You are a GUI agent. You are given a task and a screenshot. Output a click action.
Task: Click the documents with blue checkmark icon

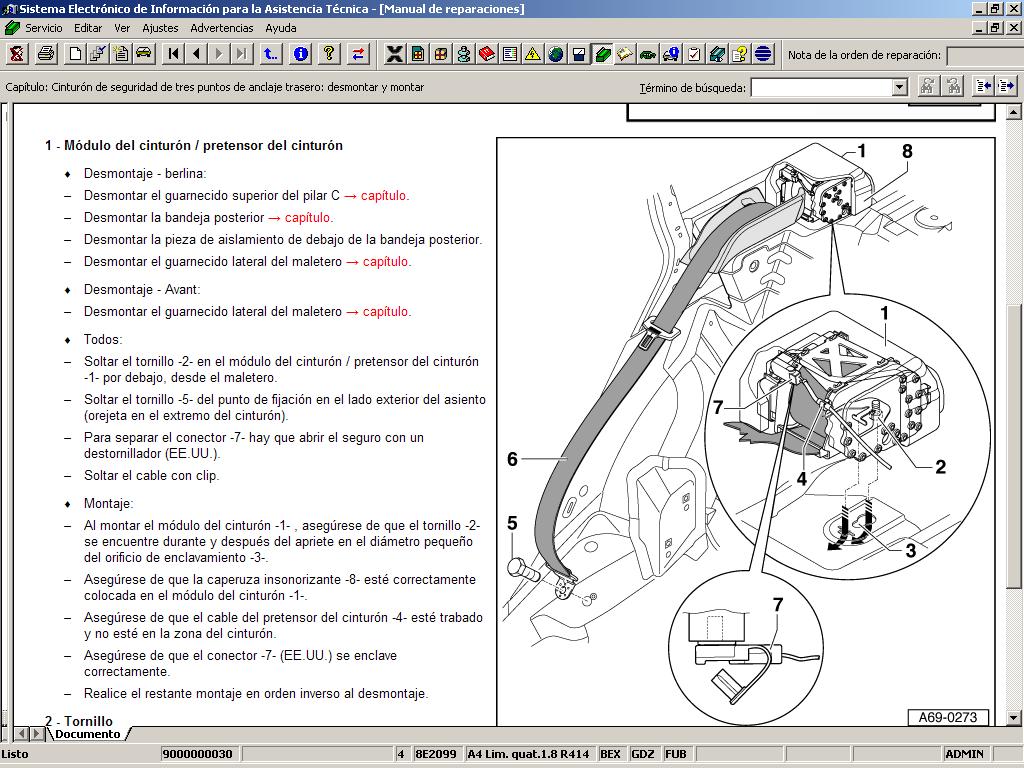pos(98,54)
